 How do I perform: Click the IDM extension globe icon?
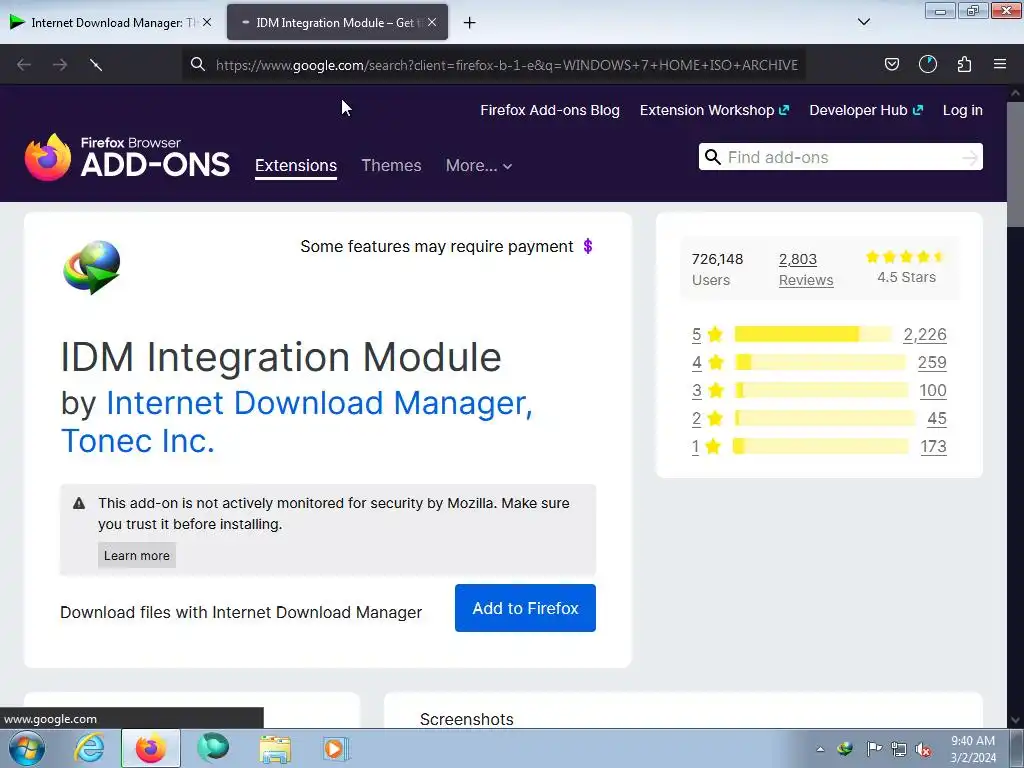click(91, 268)
